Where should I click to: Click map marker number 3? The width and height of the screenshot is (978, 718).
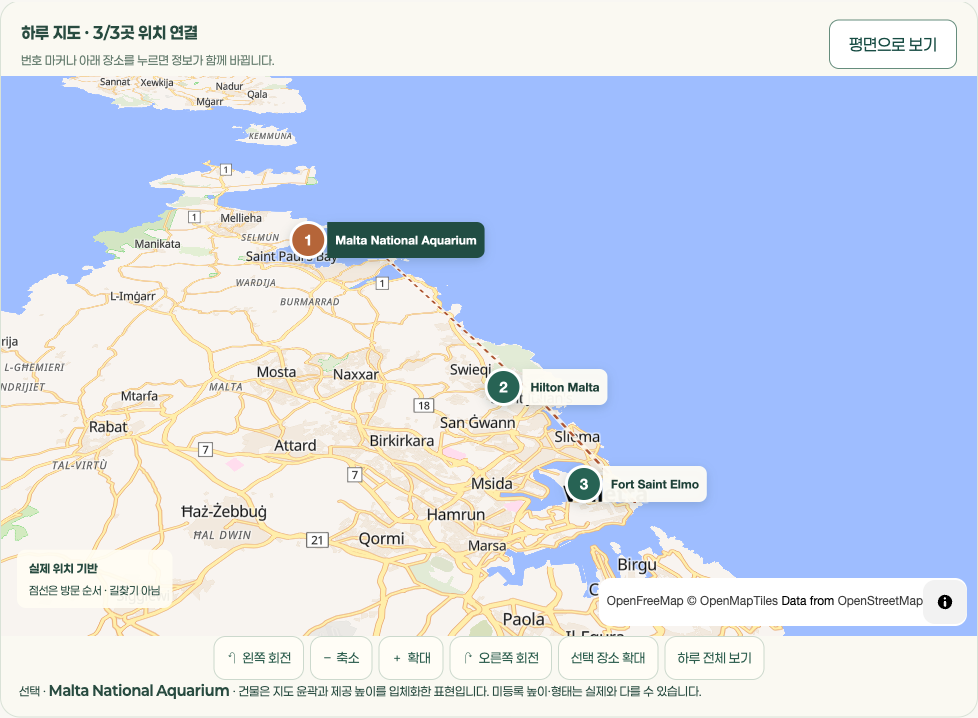584,484
